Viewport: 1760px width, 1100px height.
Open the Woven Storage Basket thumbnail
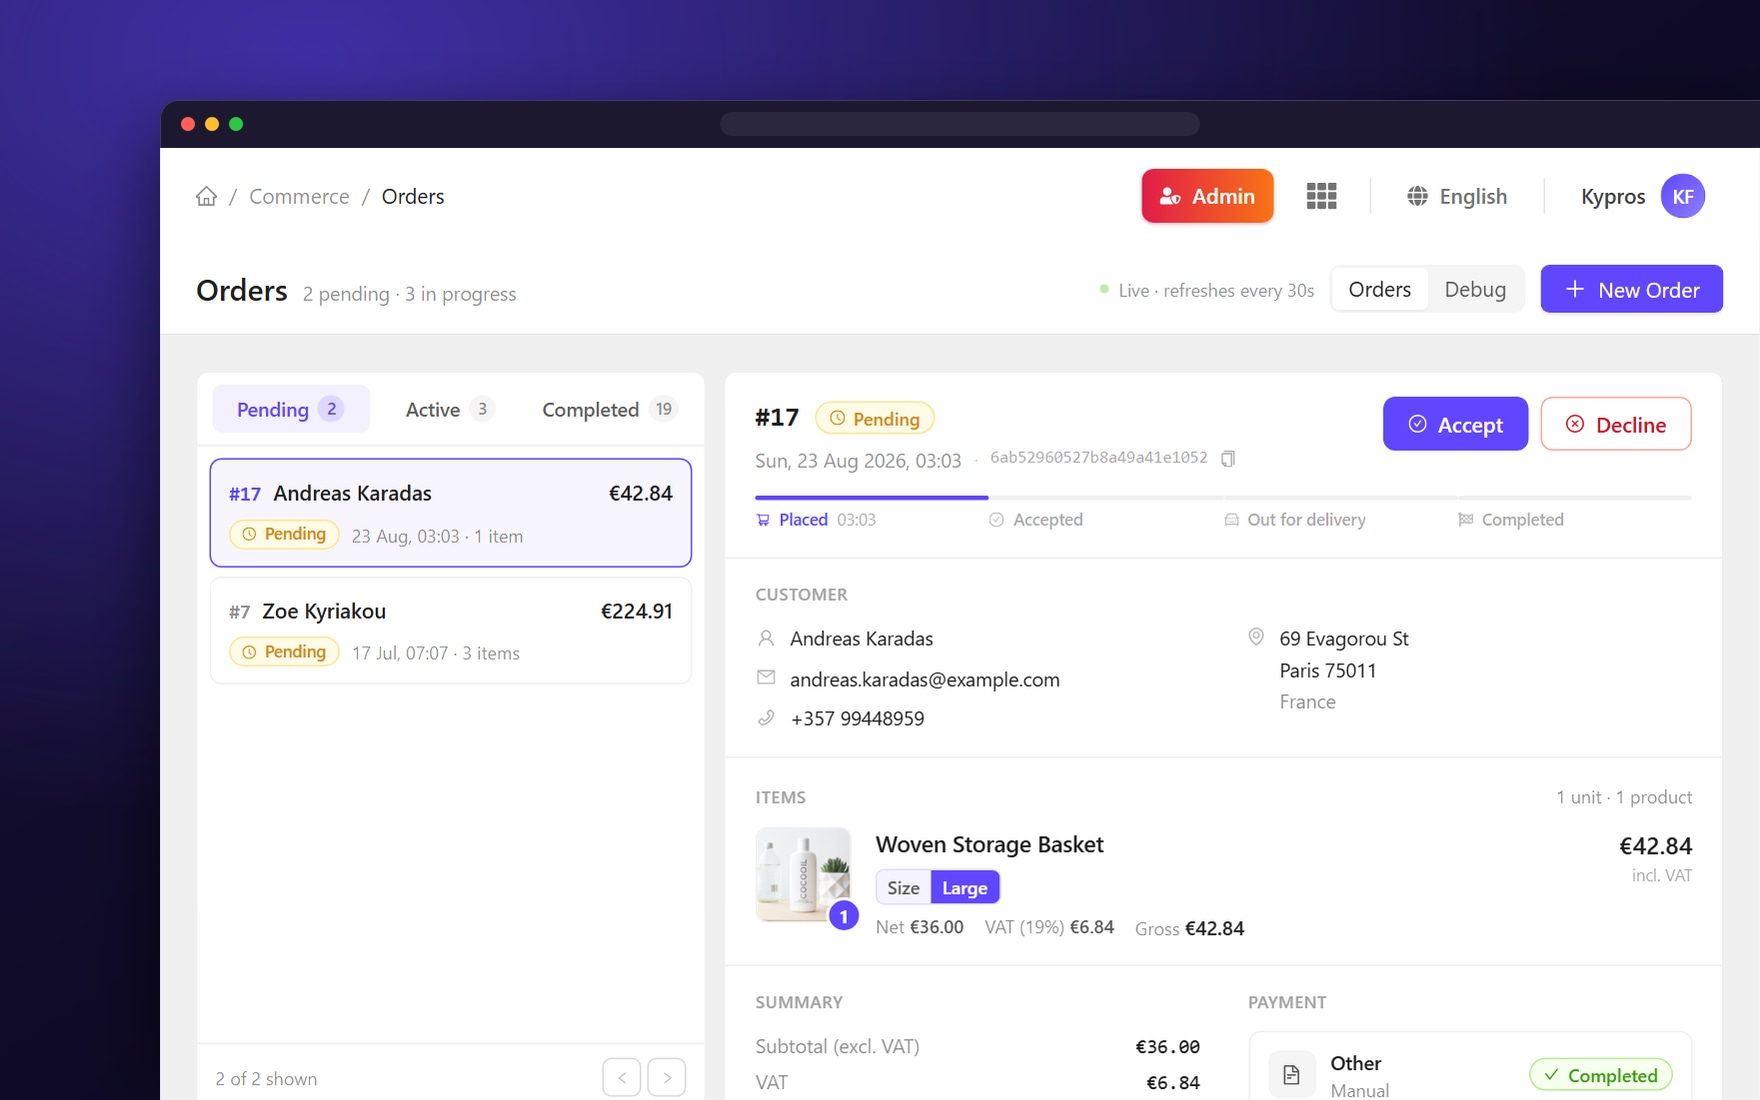pos(803,873)
